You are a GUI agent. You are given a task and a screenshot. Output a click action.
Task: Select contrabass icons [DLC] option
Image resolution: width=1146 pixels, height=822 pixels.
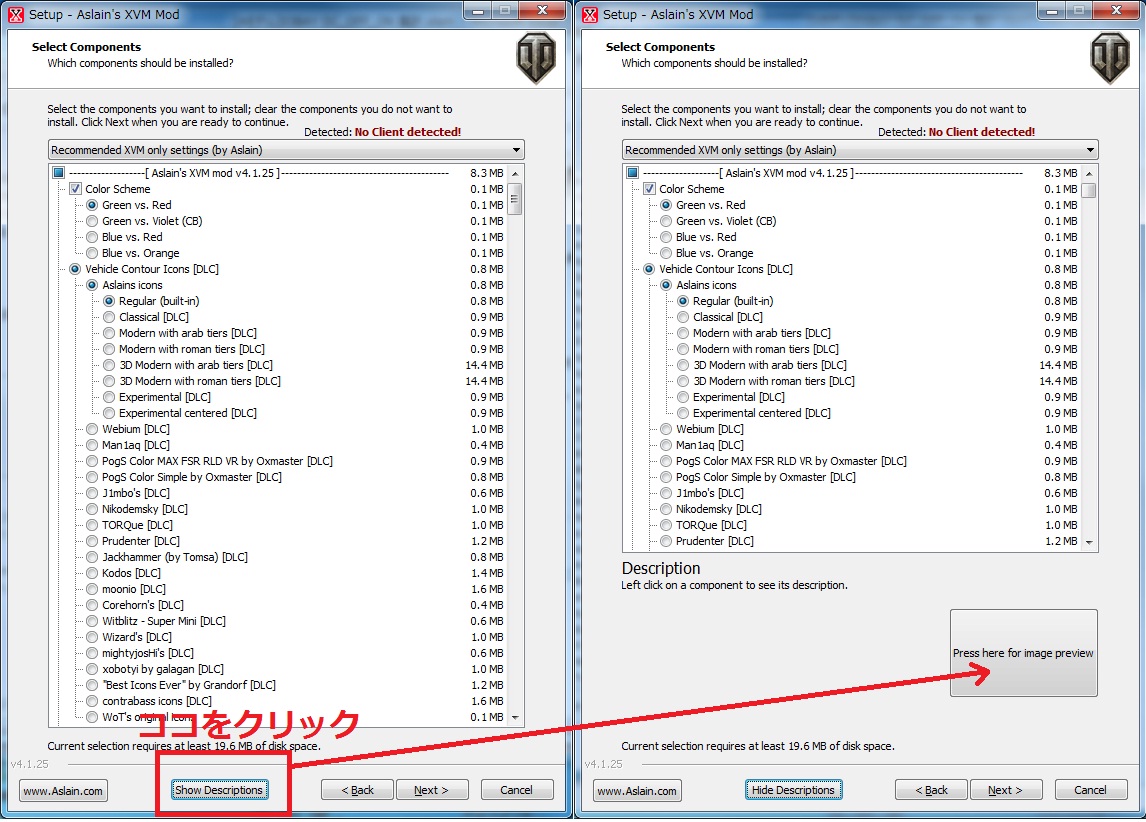coord(92,701)
